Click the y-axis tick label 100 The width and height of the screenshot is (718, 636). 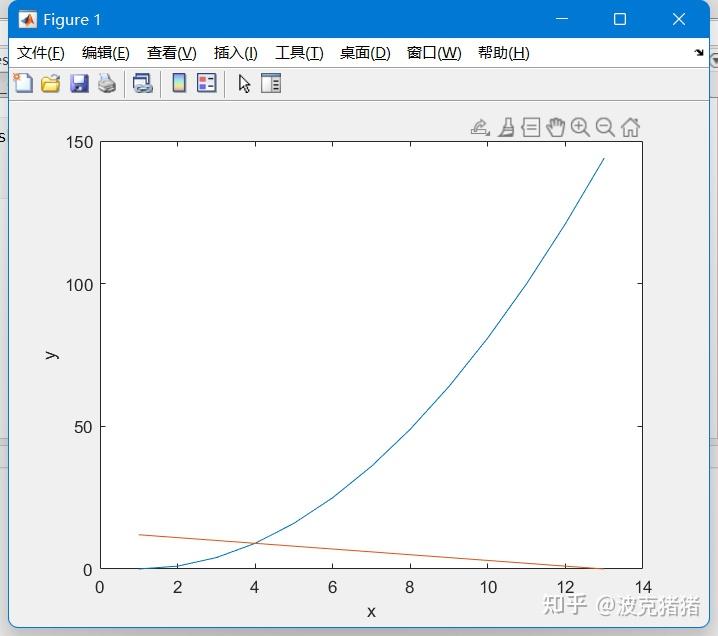pos(79,285)
